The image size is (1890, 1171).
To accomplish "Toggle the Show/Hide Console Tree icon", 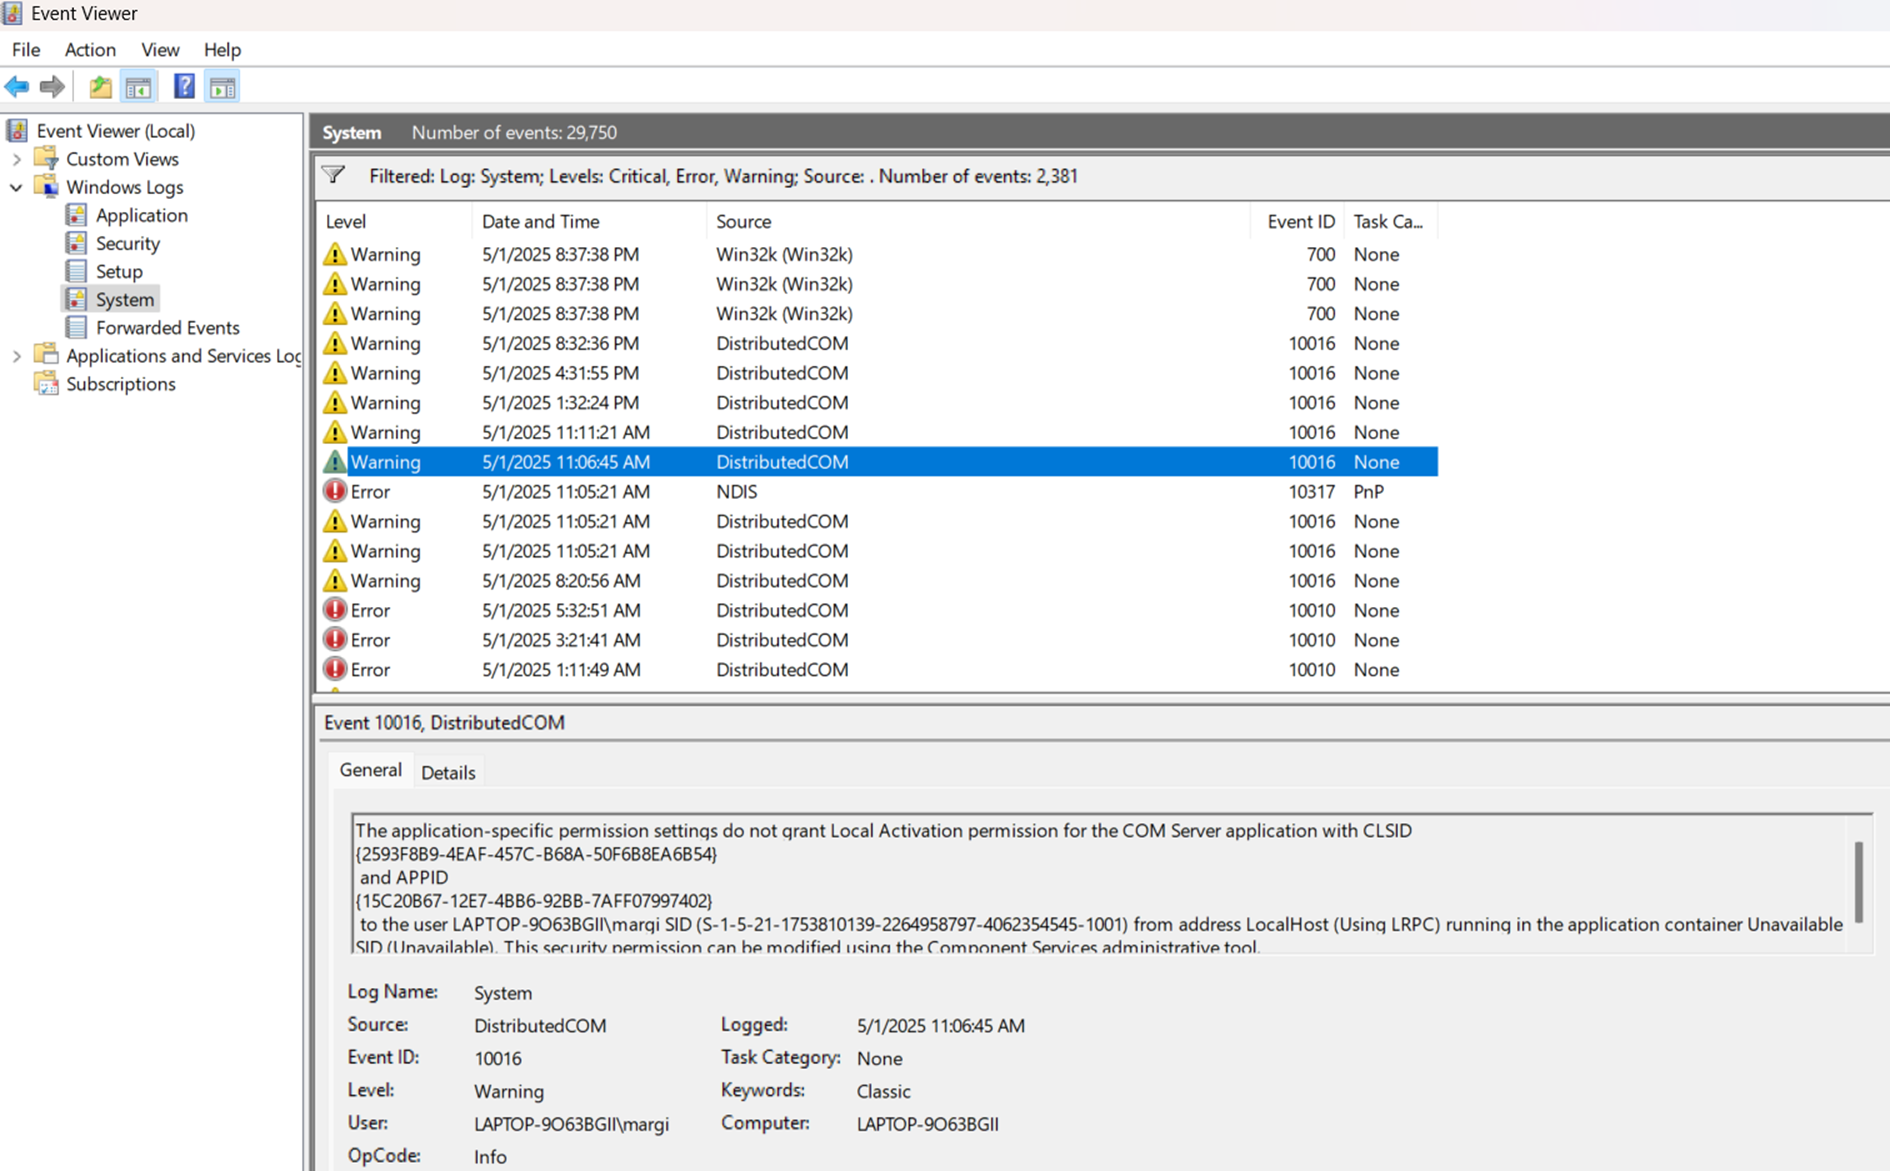I will (139, 87).
